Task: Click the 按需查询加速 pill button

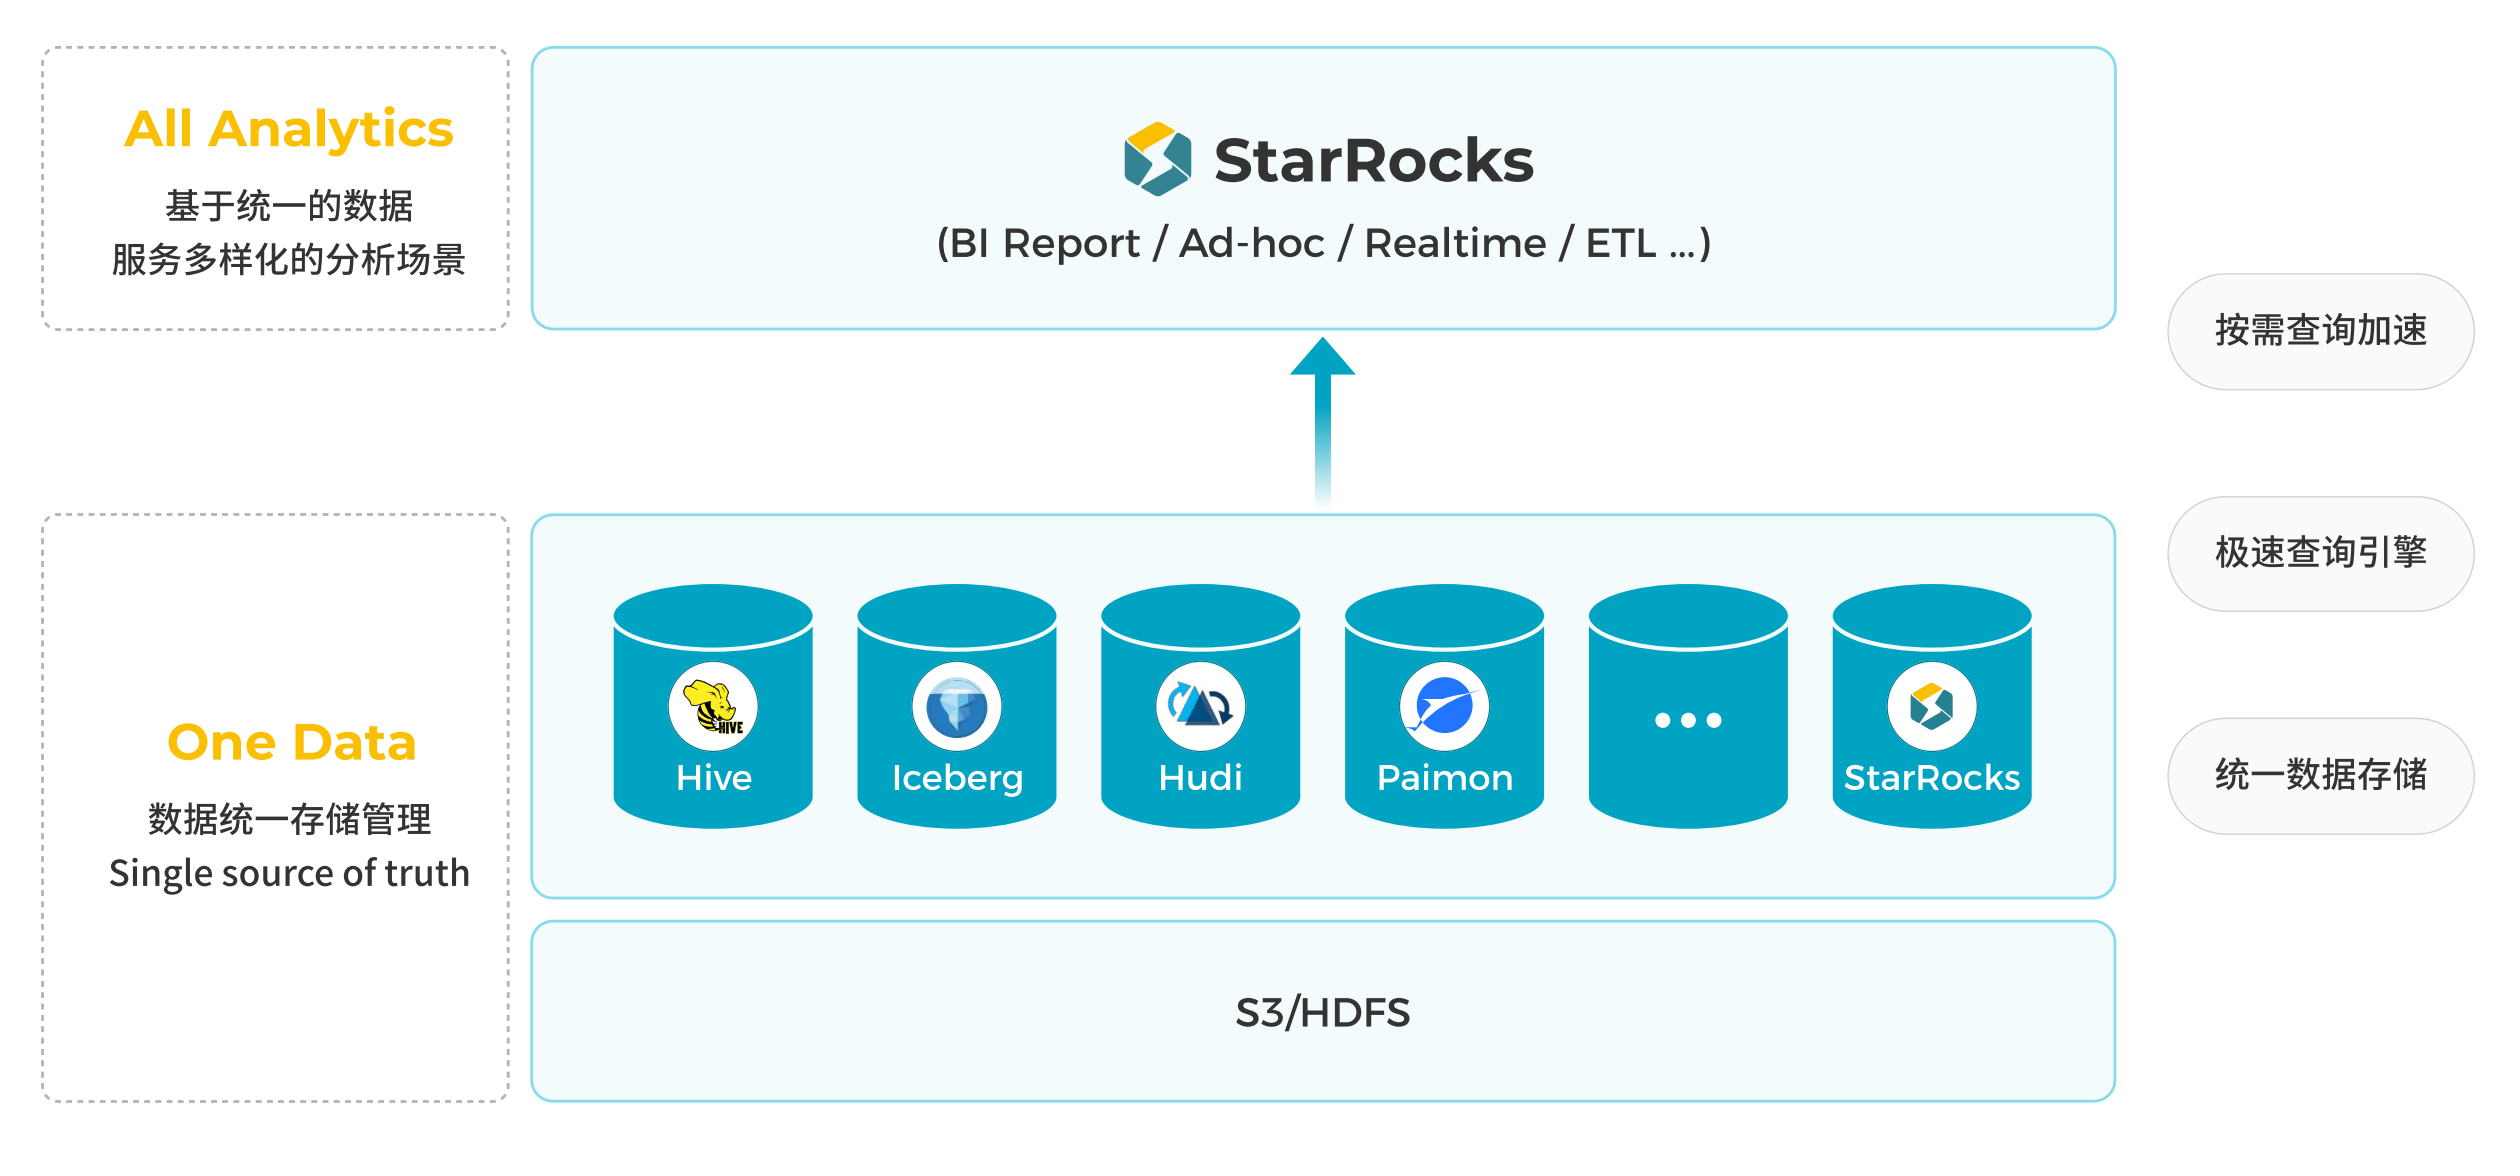Action: coord(2320,331)
